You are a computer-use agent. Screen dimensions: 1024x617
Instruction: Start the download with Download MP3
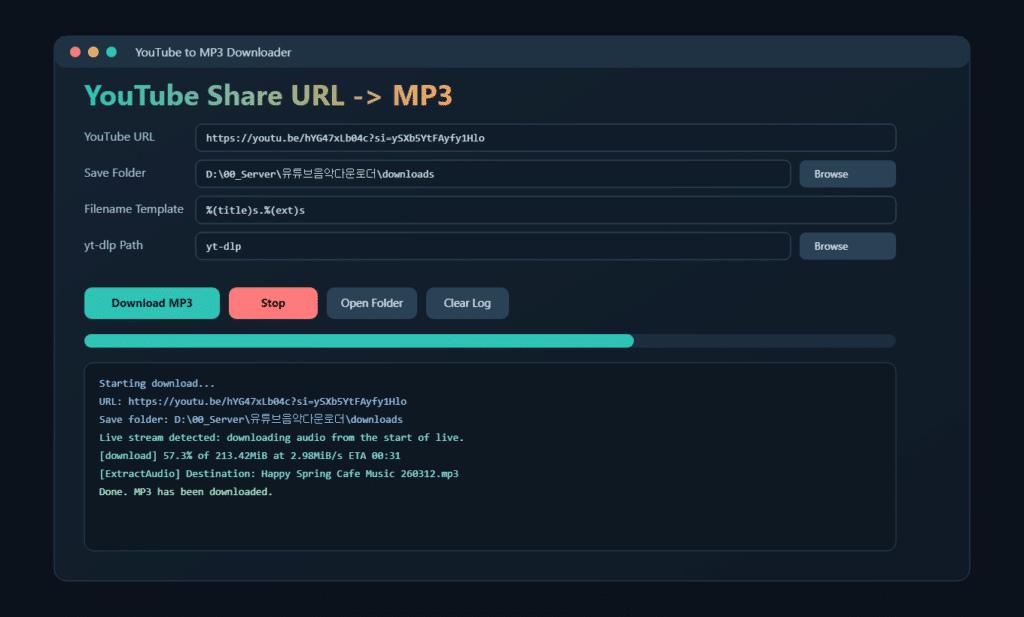[152, 303]
